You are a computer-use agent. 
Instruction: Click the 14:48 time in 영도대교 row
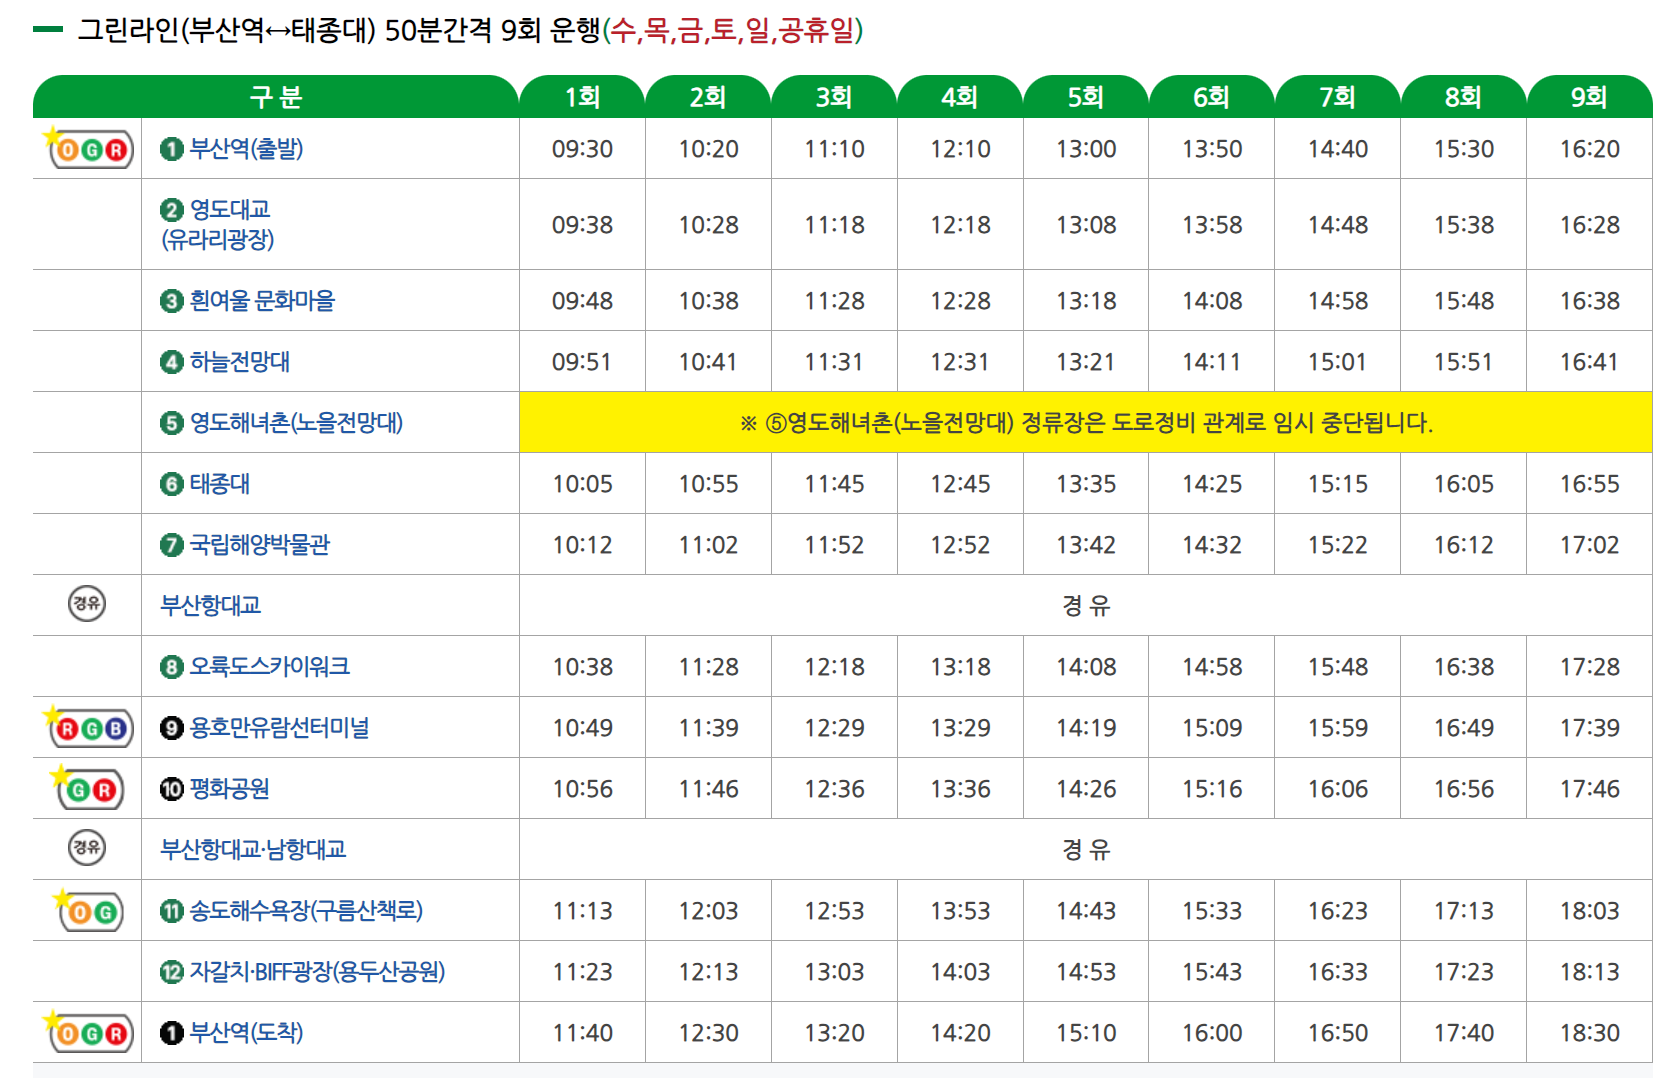point(1338,225)
